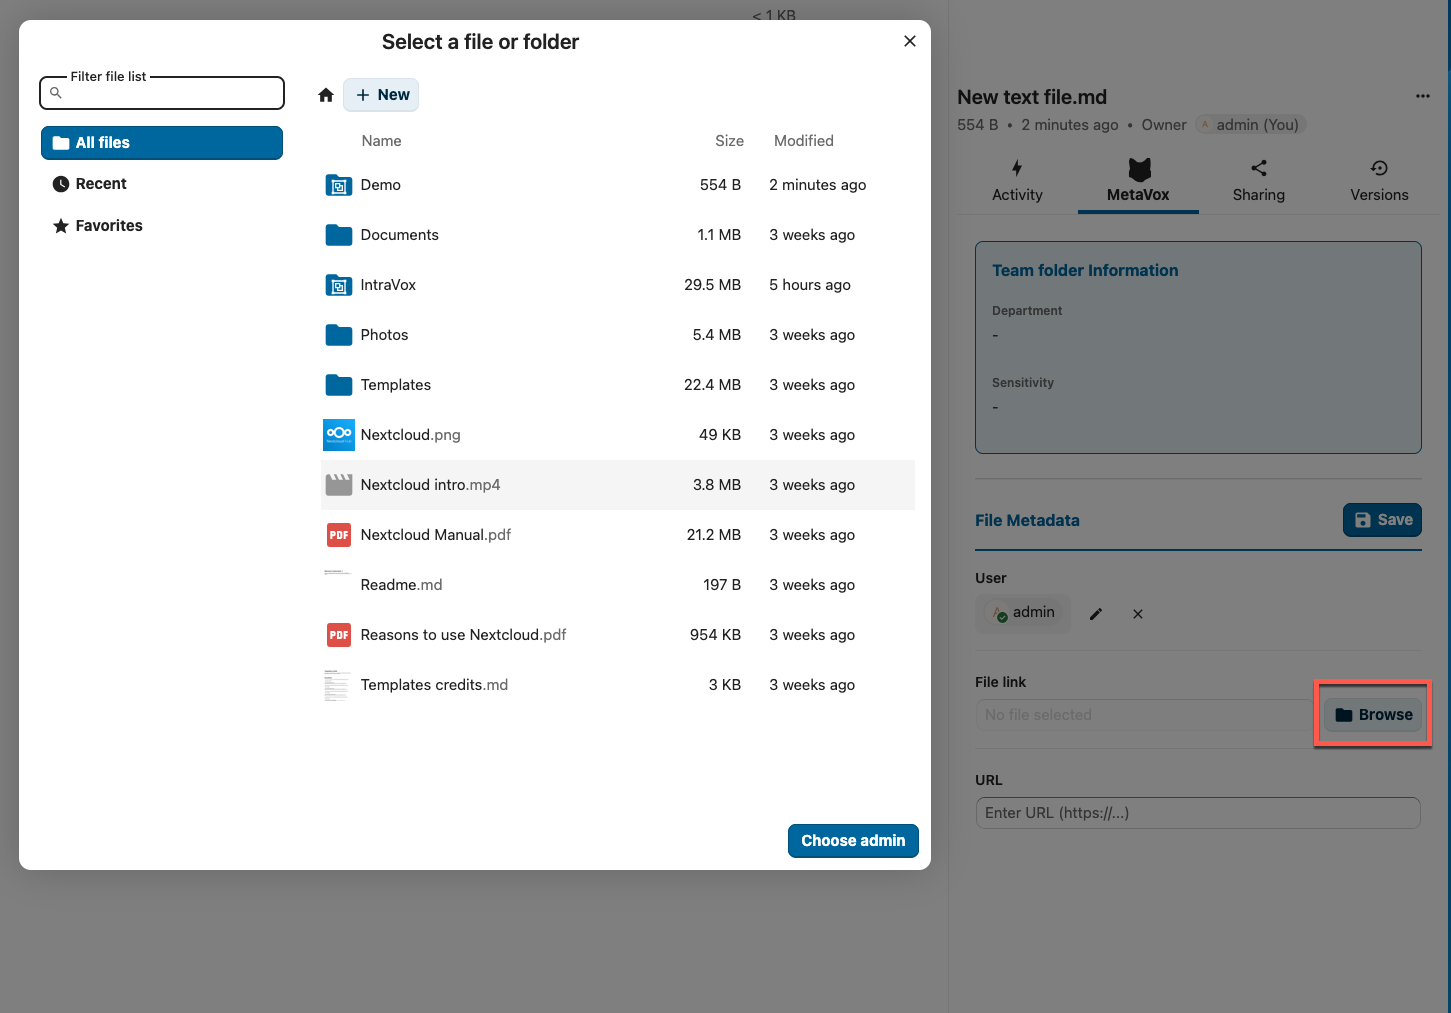The height and width of the screenshot is (1013, 1451).
Task: Click the Save metadata button
Action: [x=1382, y=520]
